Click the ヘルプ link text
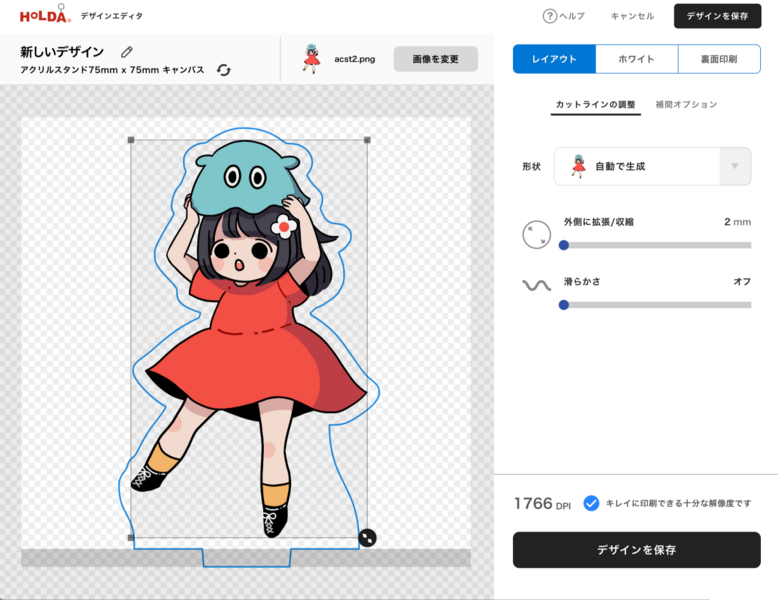 pos(572,16)
